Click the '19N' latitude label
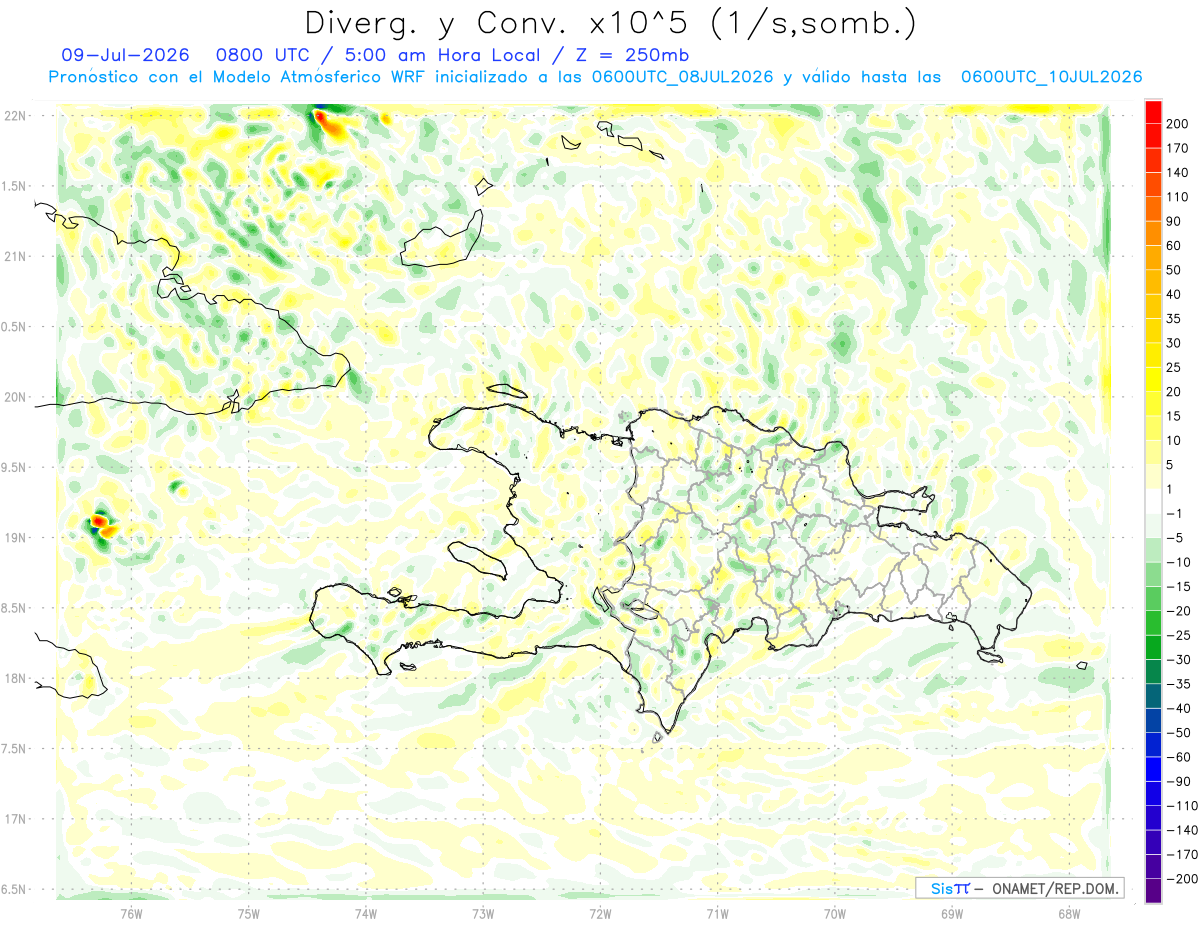Image resolution: width=1200 pixels, height=927 pixels. point(15,538)
